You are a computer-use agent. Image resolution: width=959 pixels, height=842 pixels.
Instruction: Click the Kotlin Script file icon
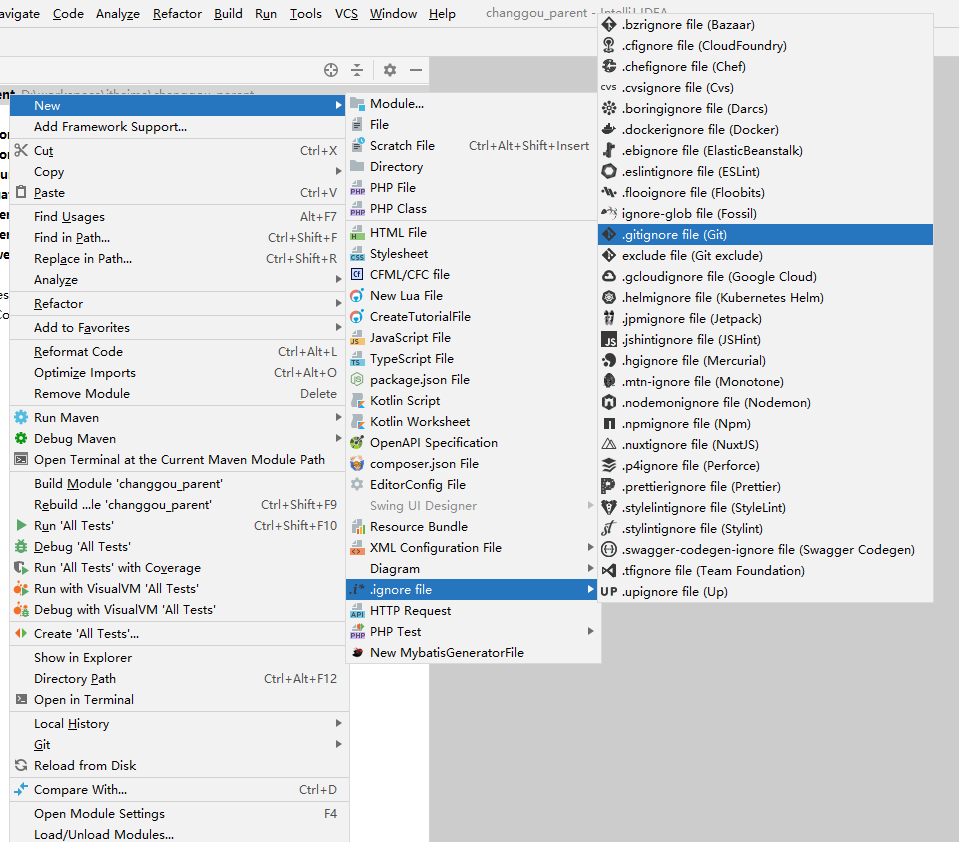click(357, 401)
